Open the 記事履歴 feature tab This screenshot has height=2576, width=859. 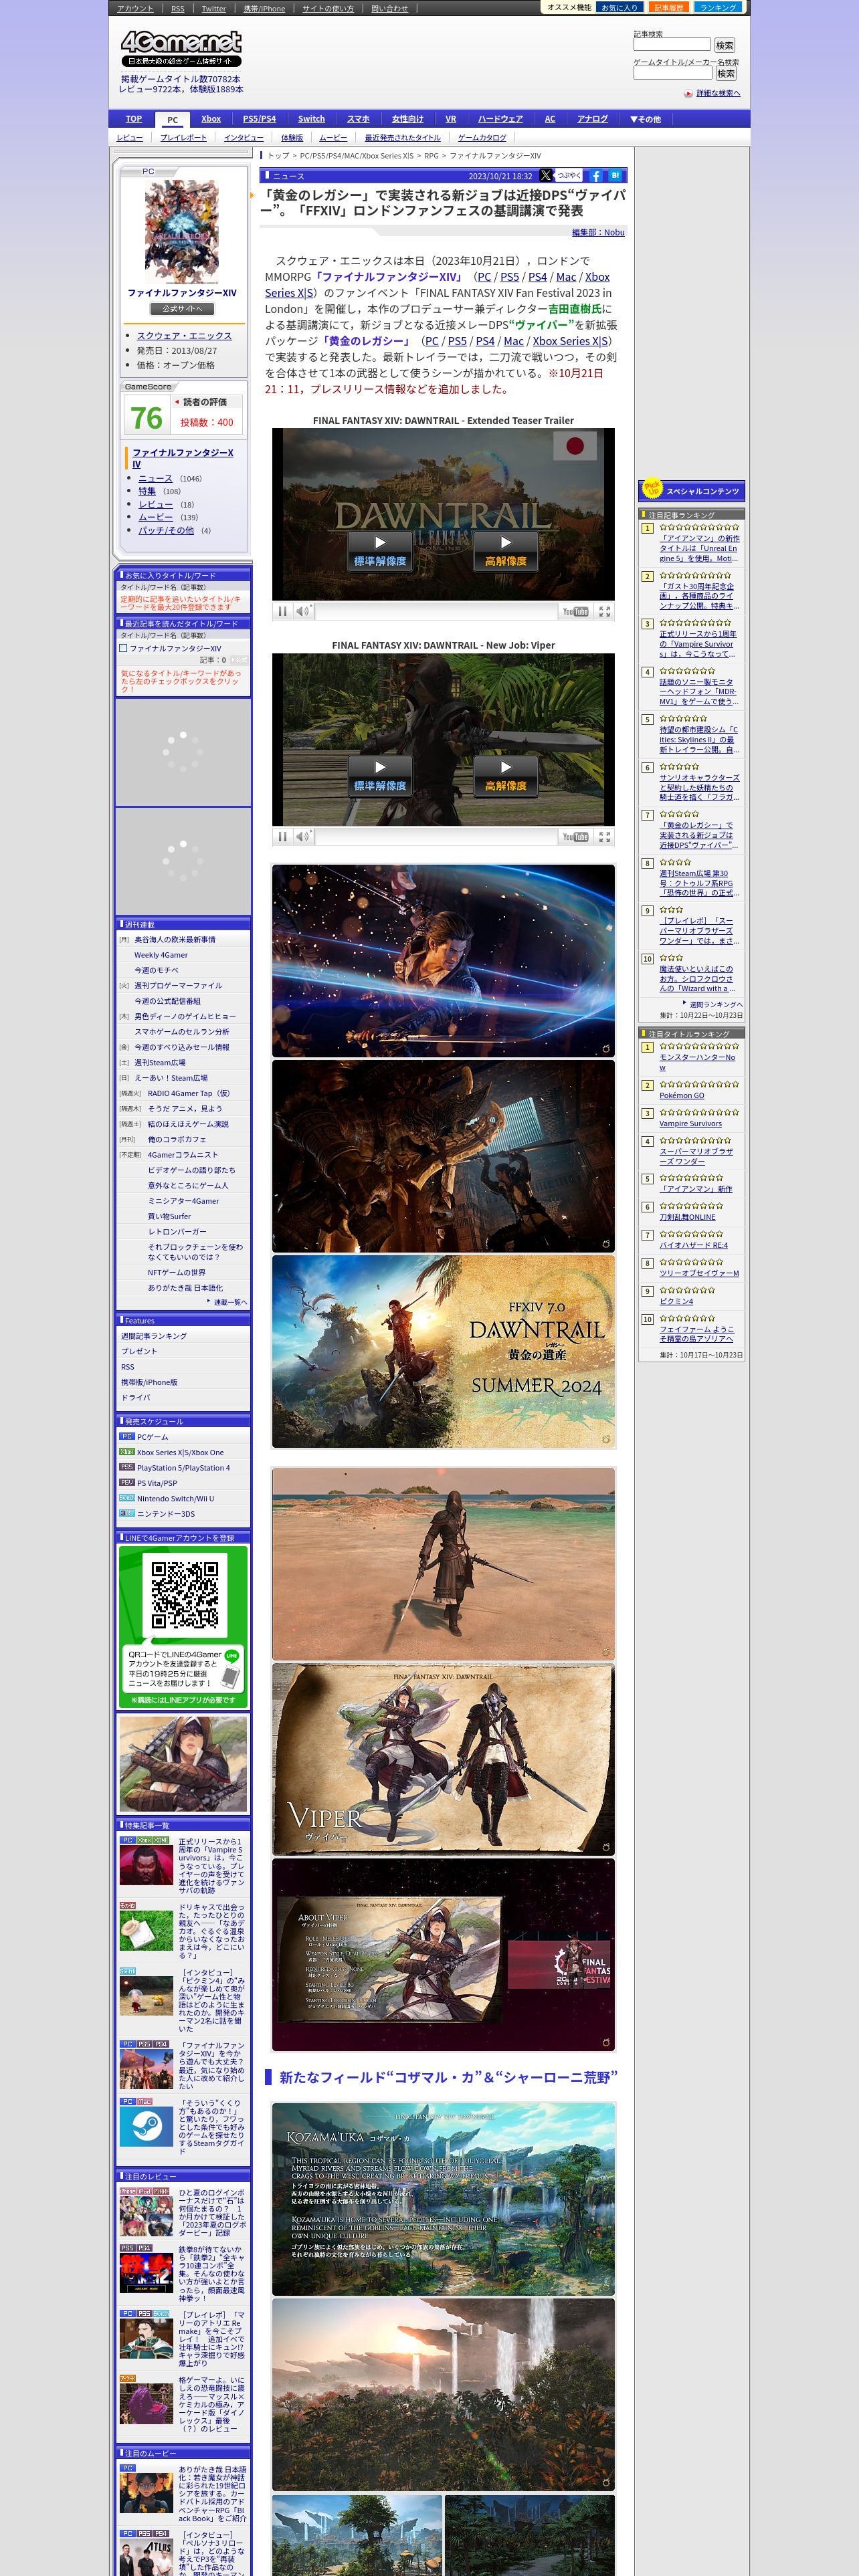(x=668, y=7)
